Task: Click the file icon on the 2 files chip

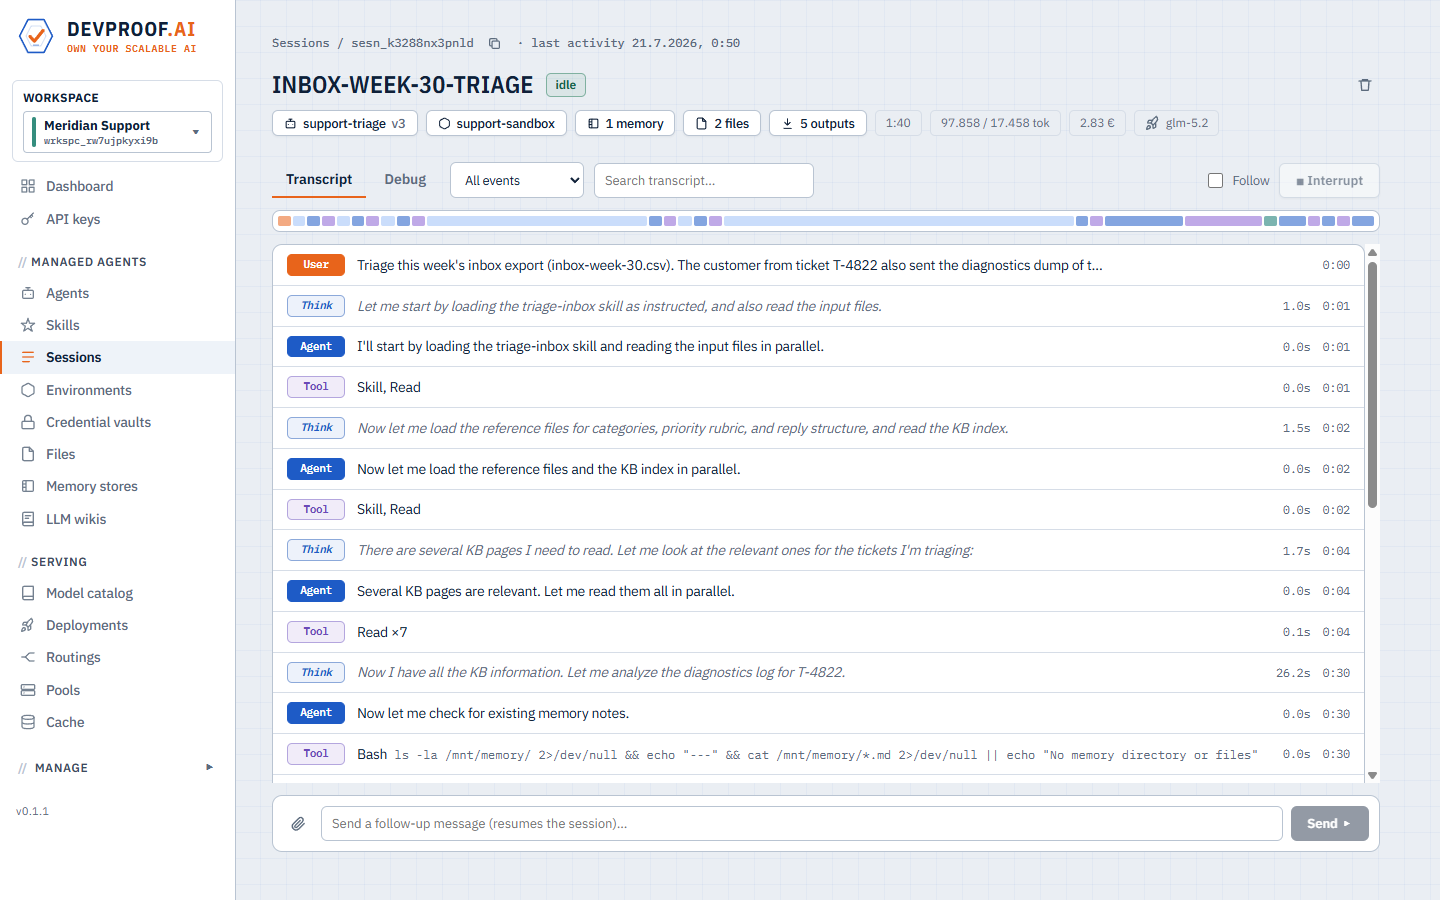Action: pyautogui.click(x=702, y=123)
